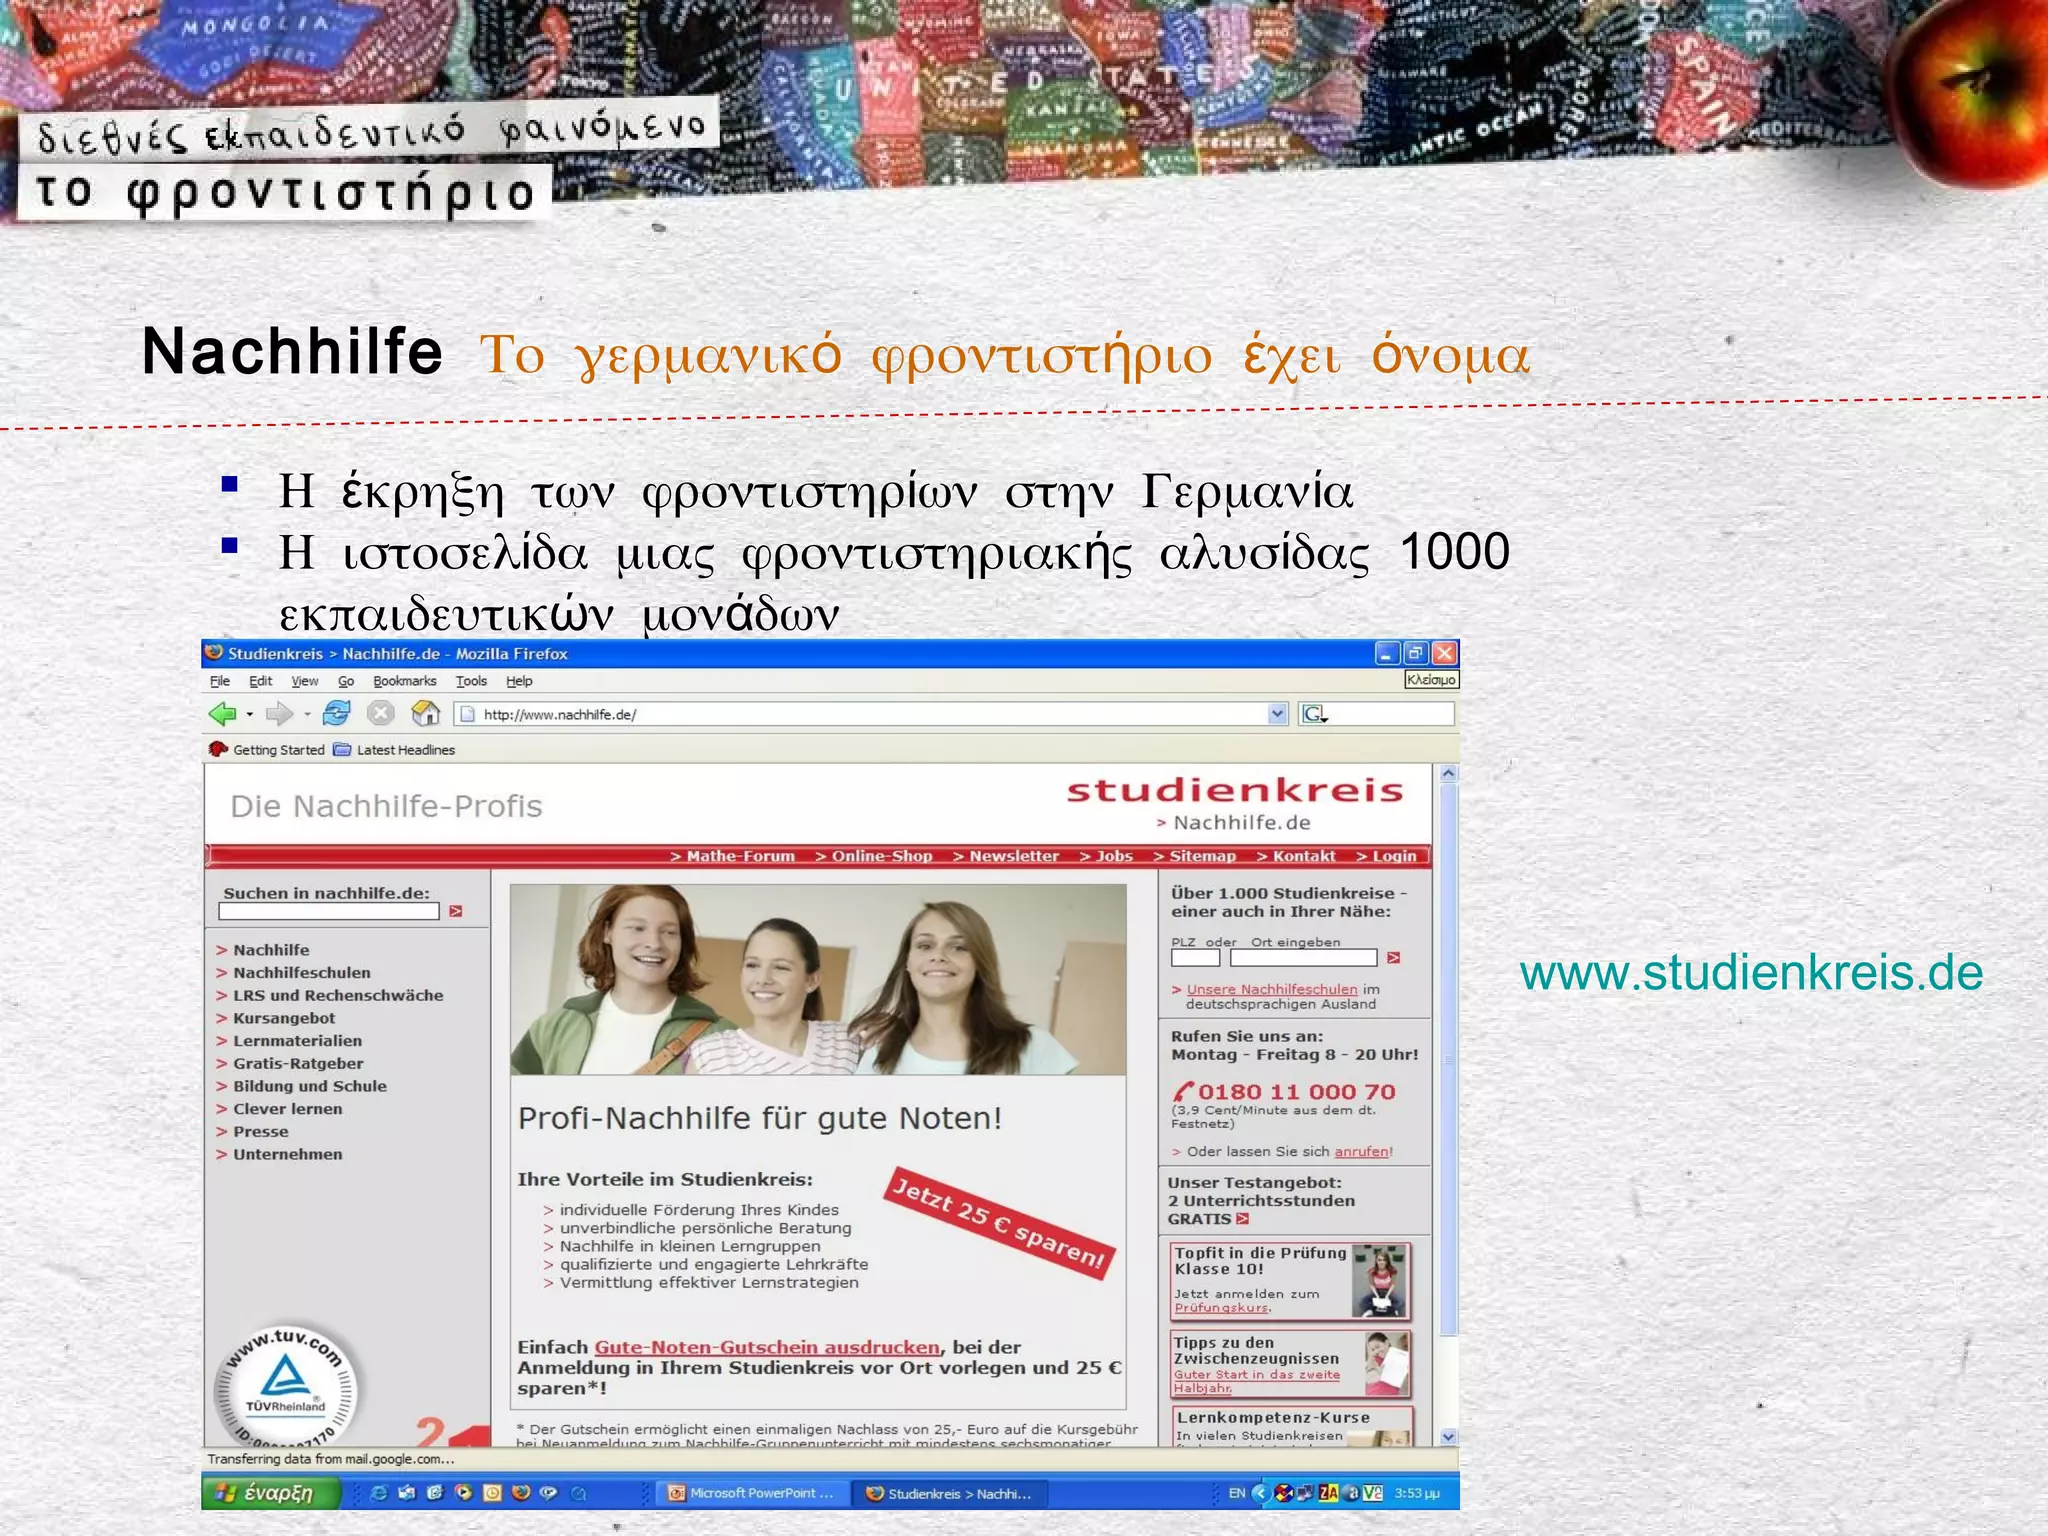The width and height of the screenshot is (2048, 1536).
Task: Submit the PLZ/Ort search red arrow
Action: (1394, 958)
